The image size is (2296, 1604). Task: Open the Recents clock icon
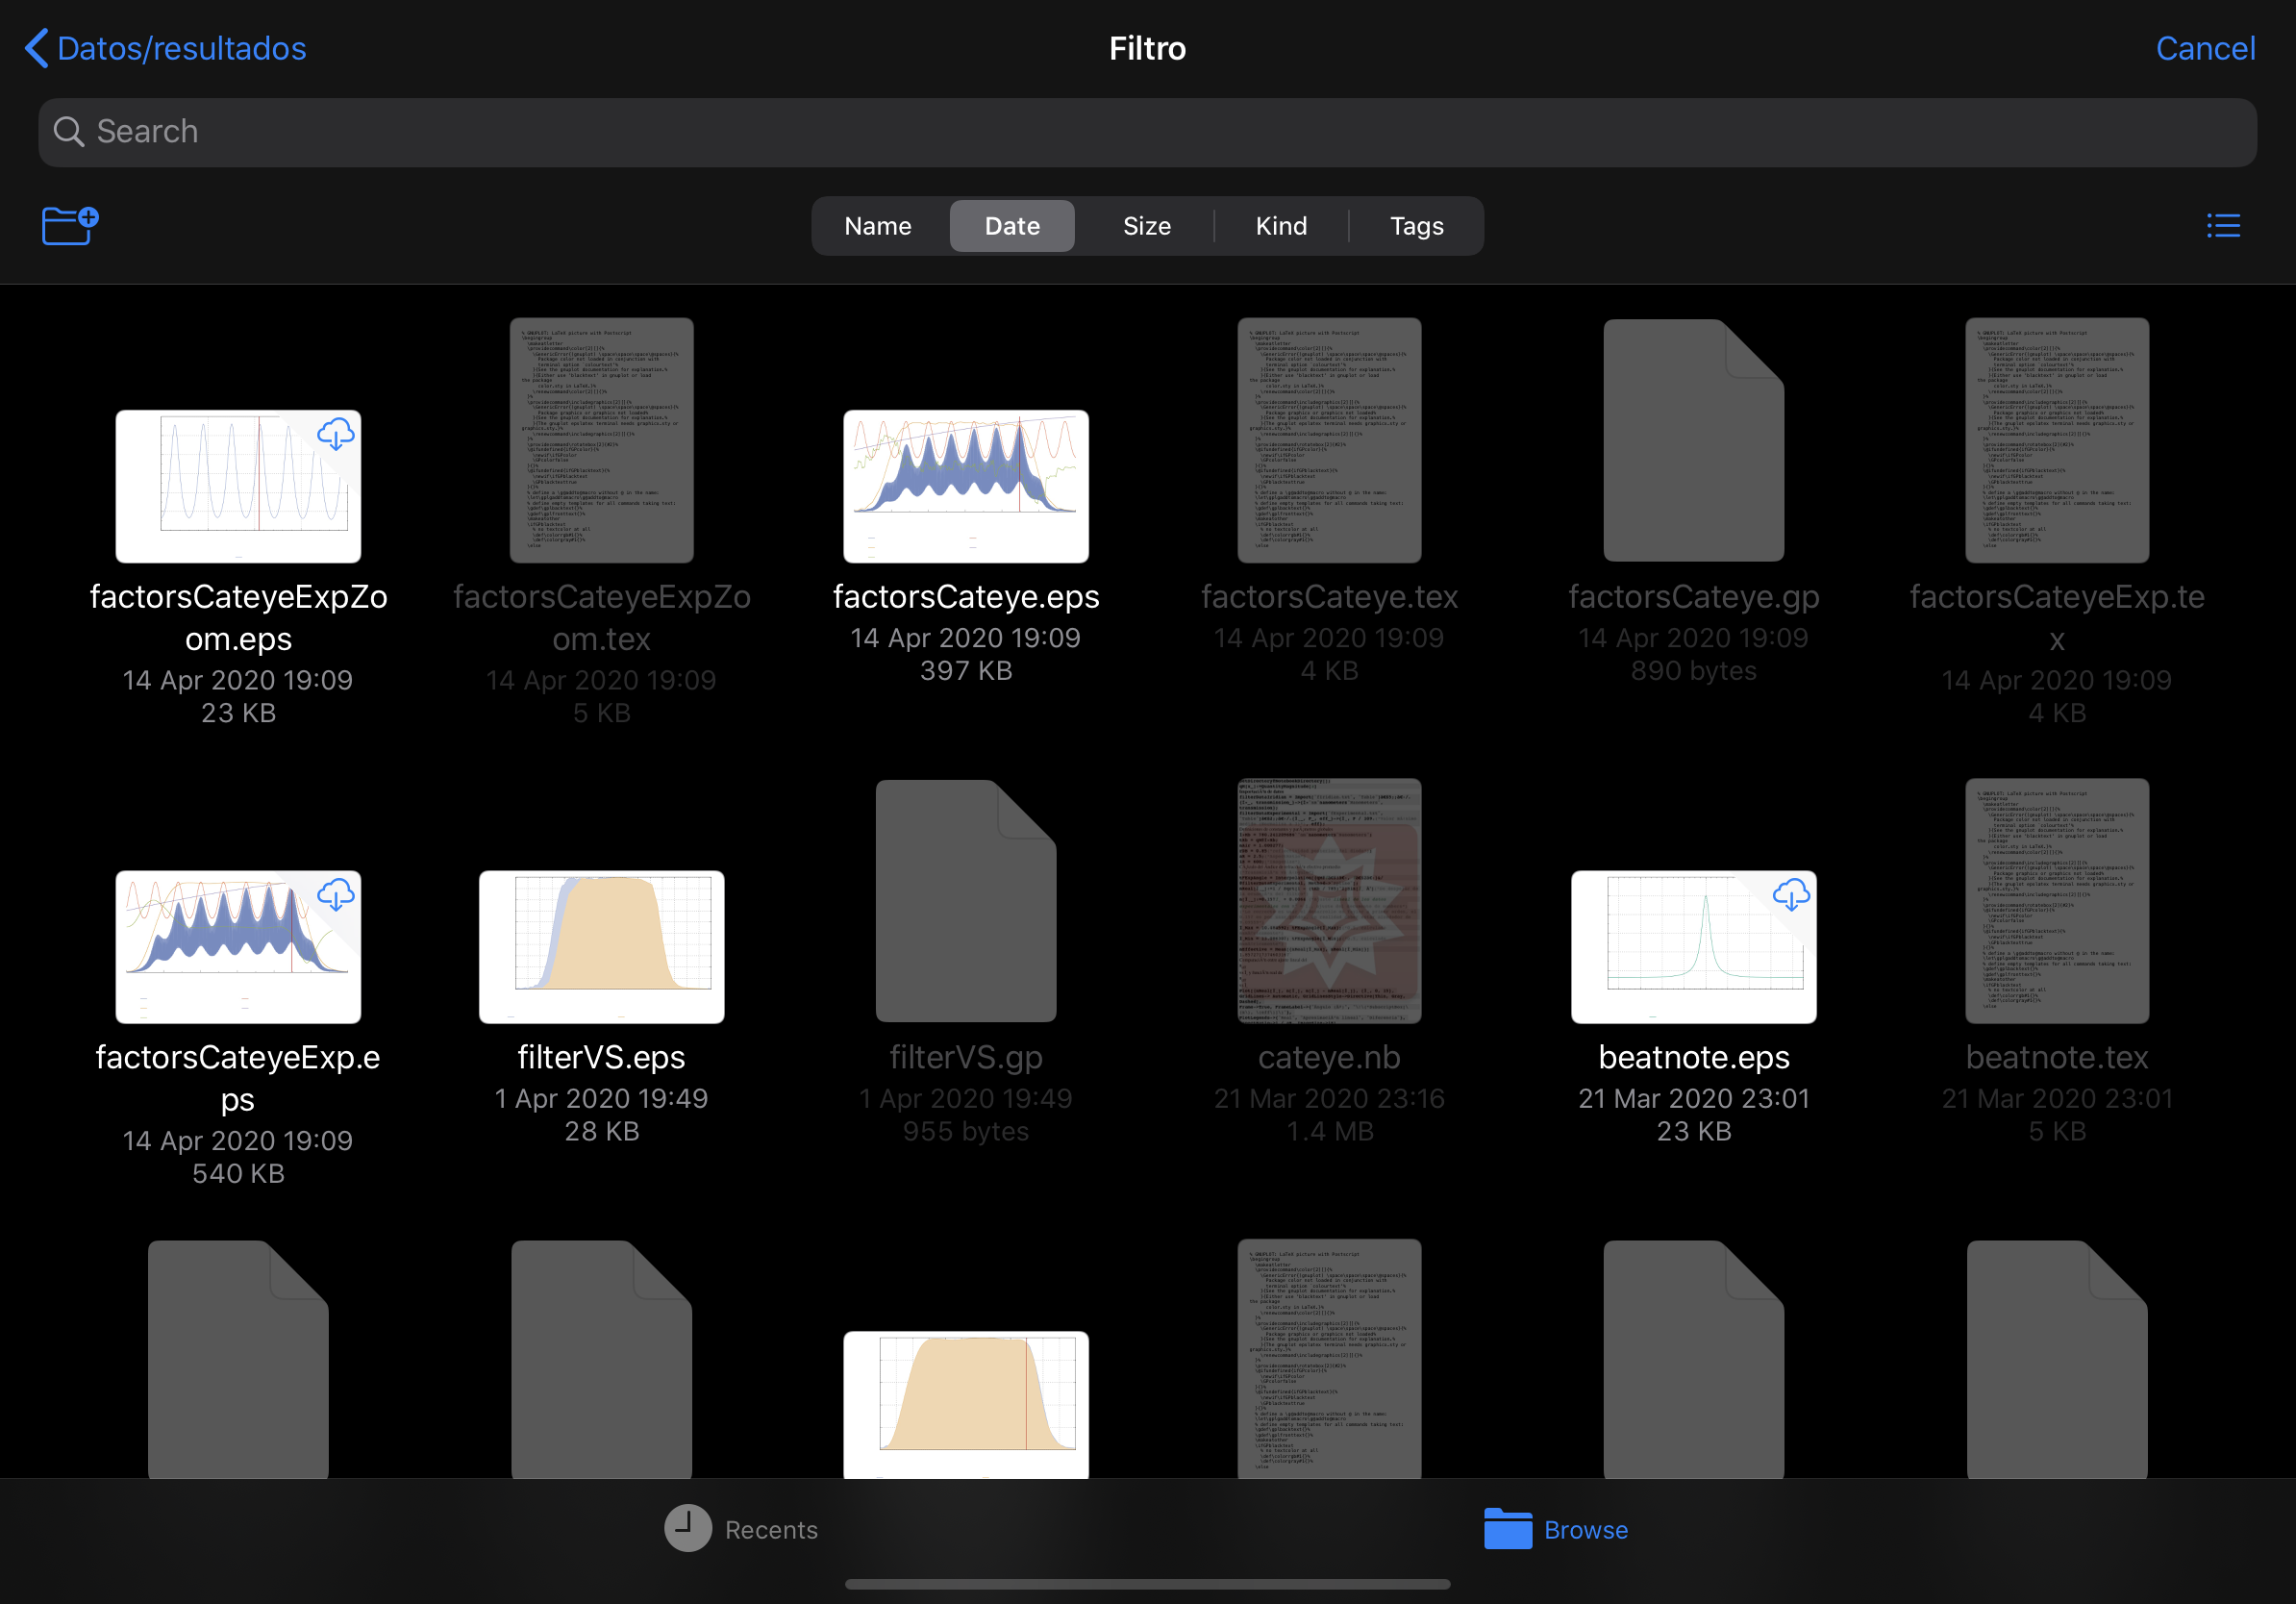(x=686, y=1529)
